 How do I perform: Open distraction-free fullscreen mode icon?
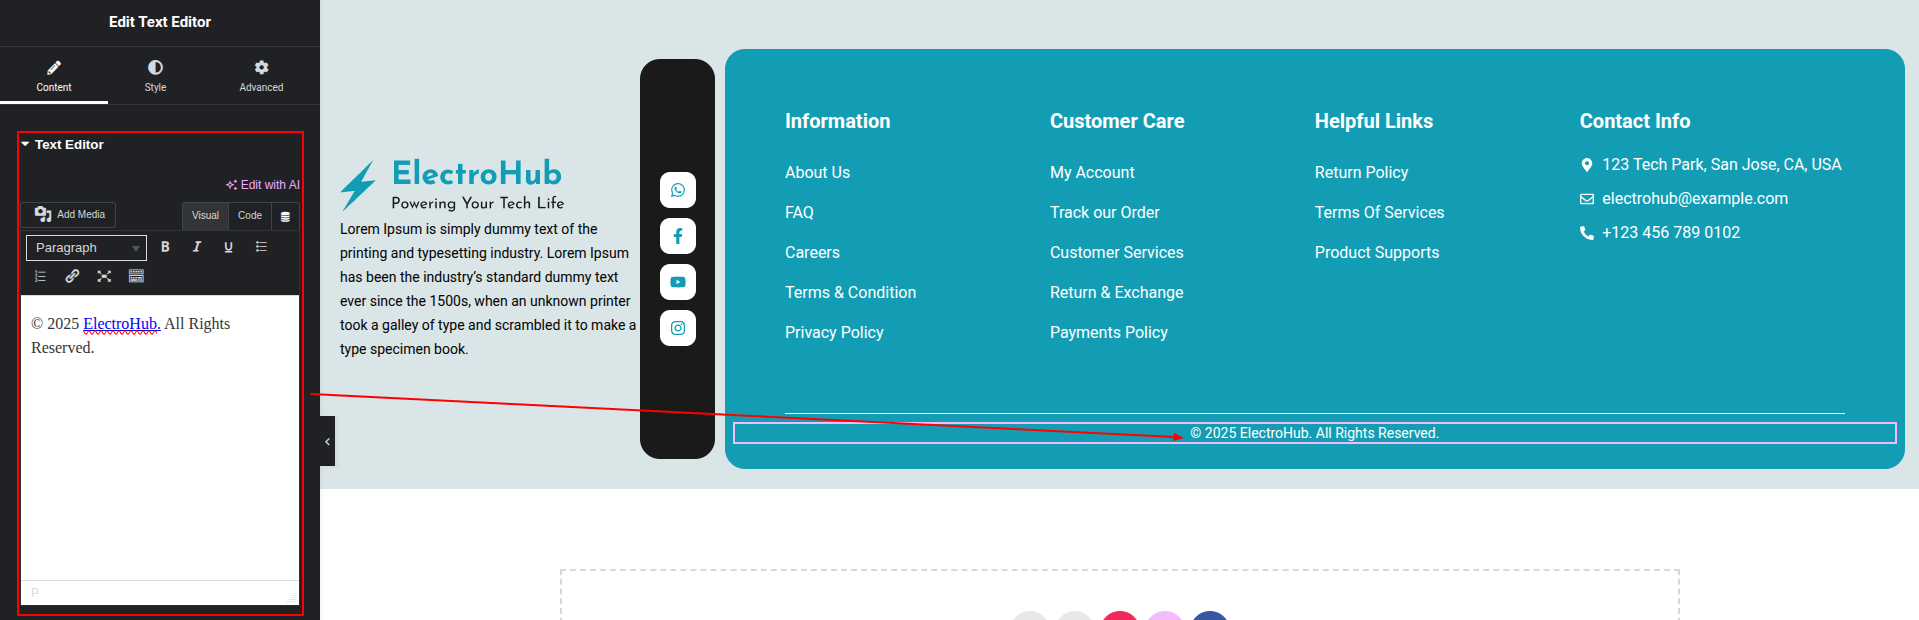tap(104, 276)
